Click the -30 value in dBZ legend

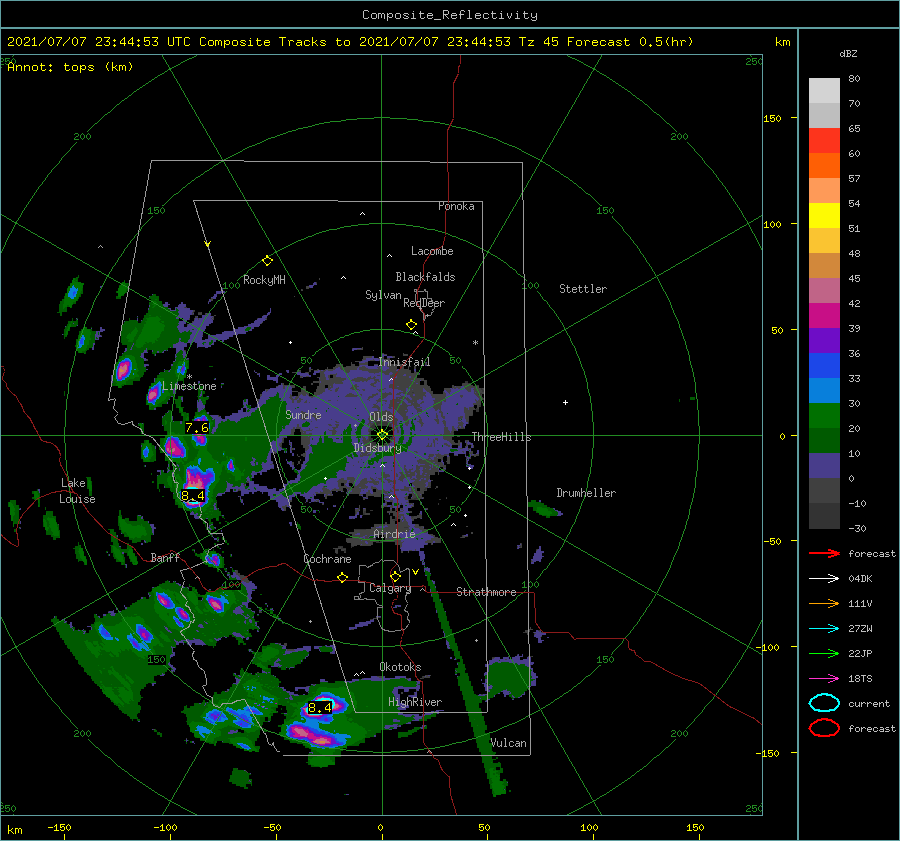pyautogui.click(x=857, y=529)
